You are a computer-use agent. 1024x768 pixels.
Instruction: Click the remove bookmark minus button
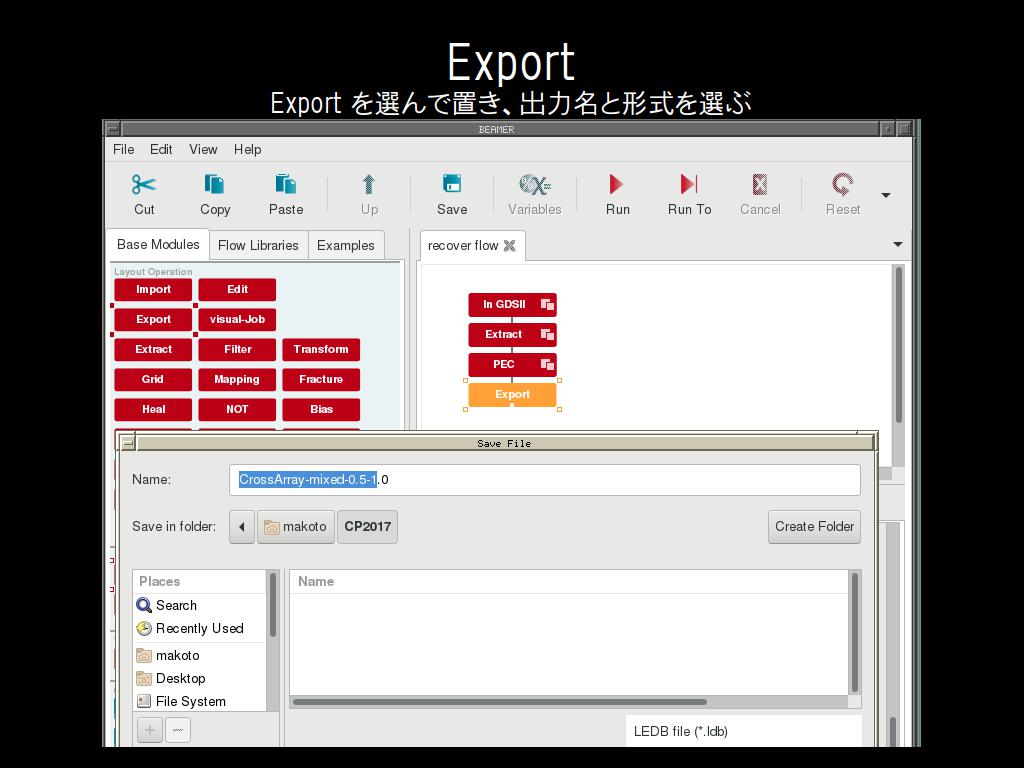(178, 729)
